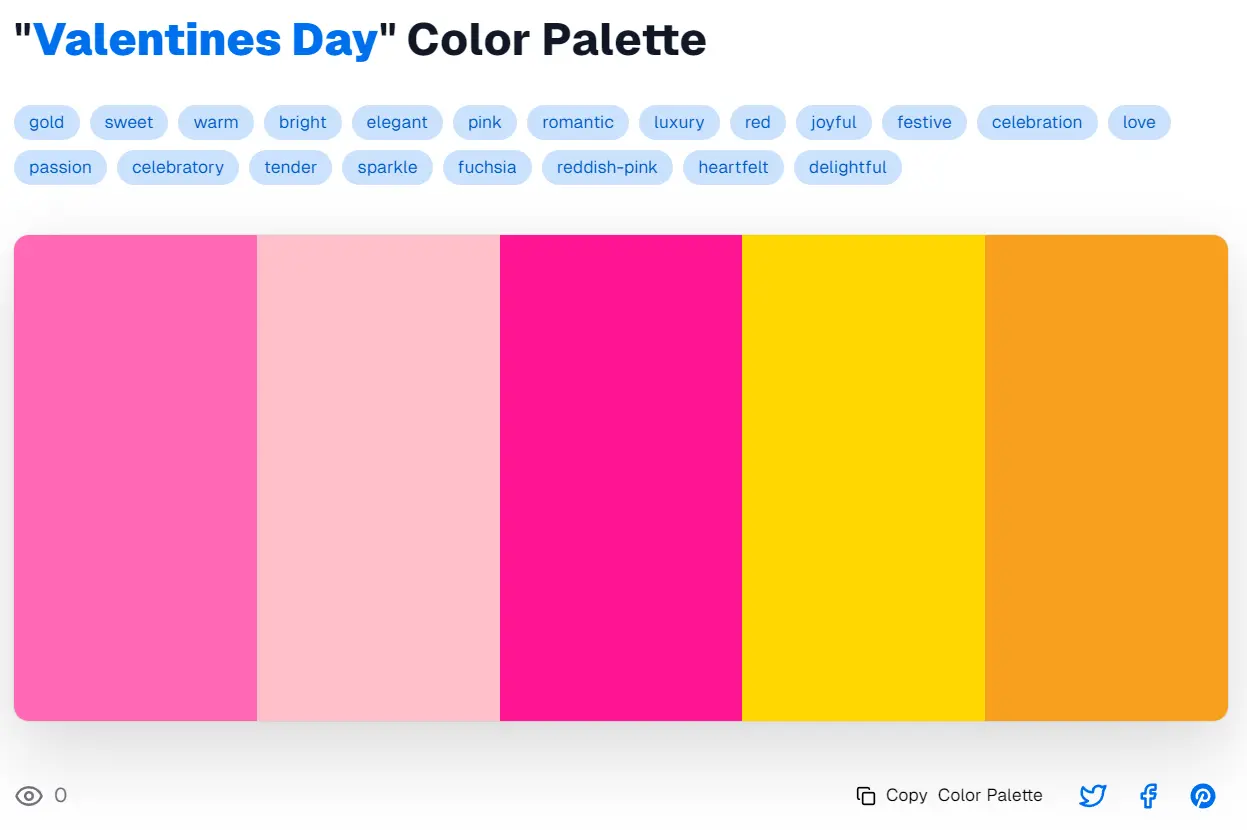Select the orange color swatch
The width and height of the screenshot is (1247, 830).
(1106, 477)
